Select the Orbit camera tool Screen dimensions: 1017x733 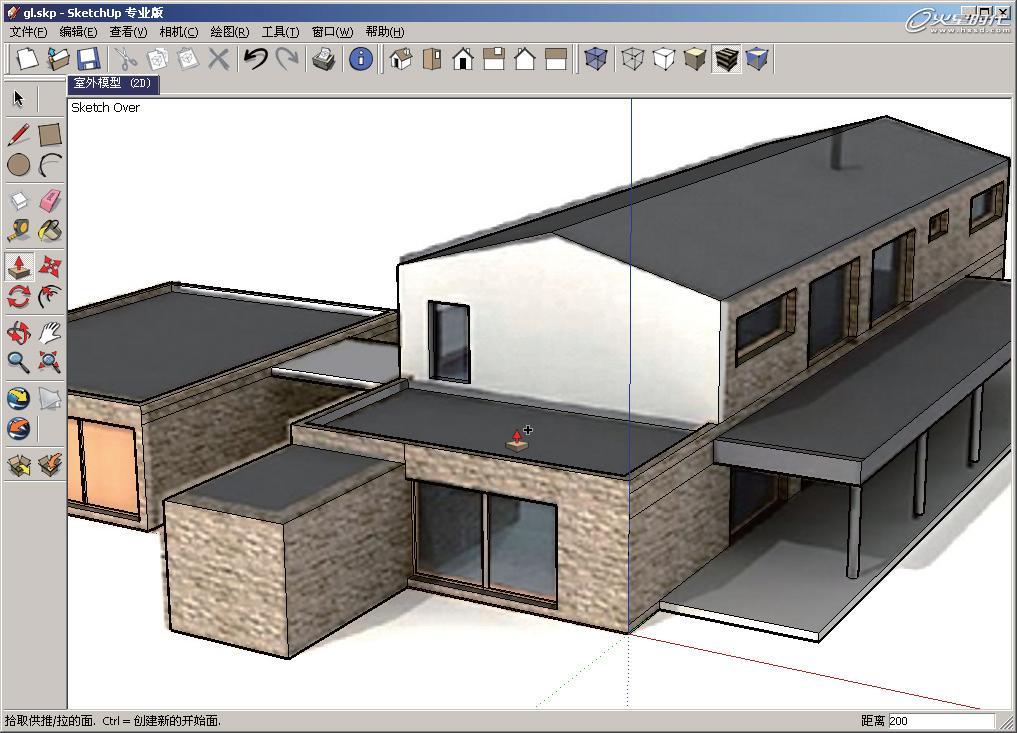(x=19, y=332)
